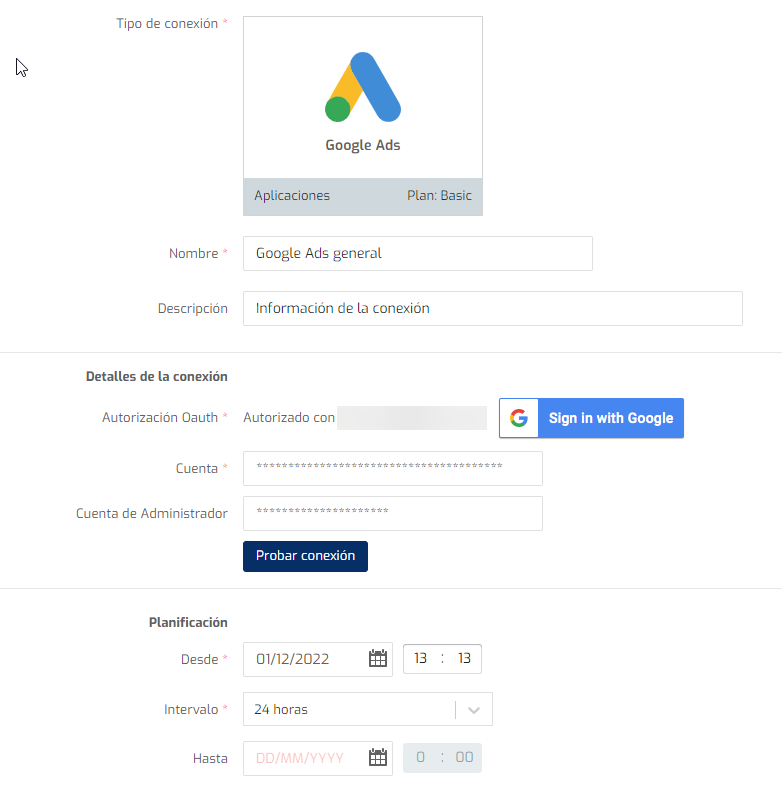The height and width of the screenshot is (789, 782).
Task: Select the Desde minutes value after the colon
Action: click(464, 658)
